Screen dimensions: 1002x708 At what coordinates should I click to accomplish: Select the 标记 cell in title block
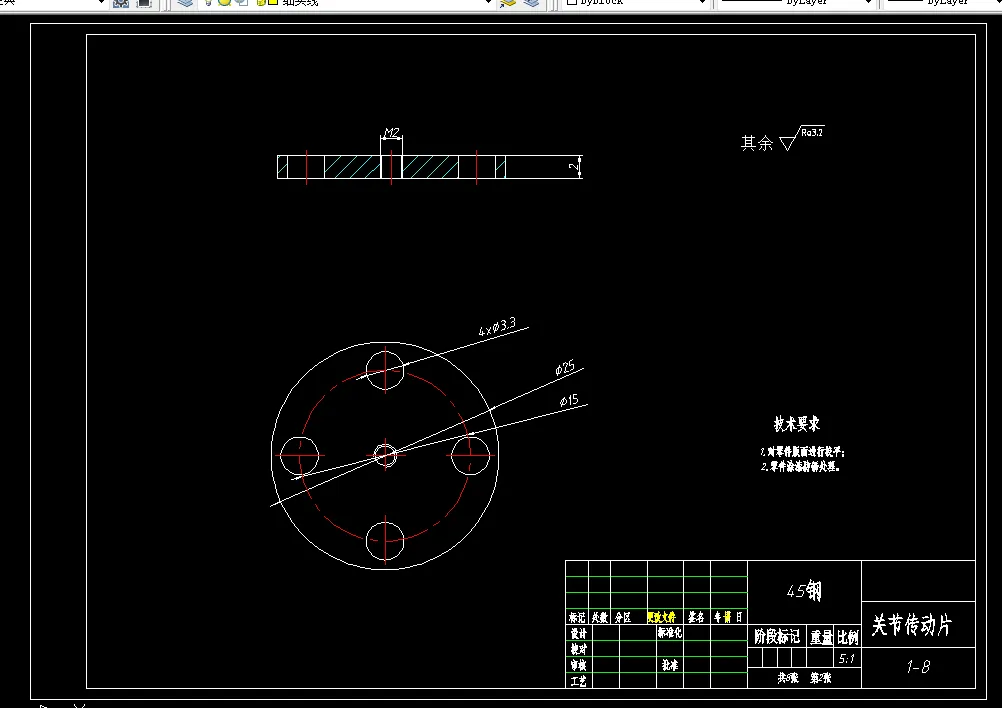point(577,617)
